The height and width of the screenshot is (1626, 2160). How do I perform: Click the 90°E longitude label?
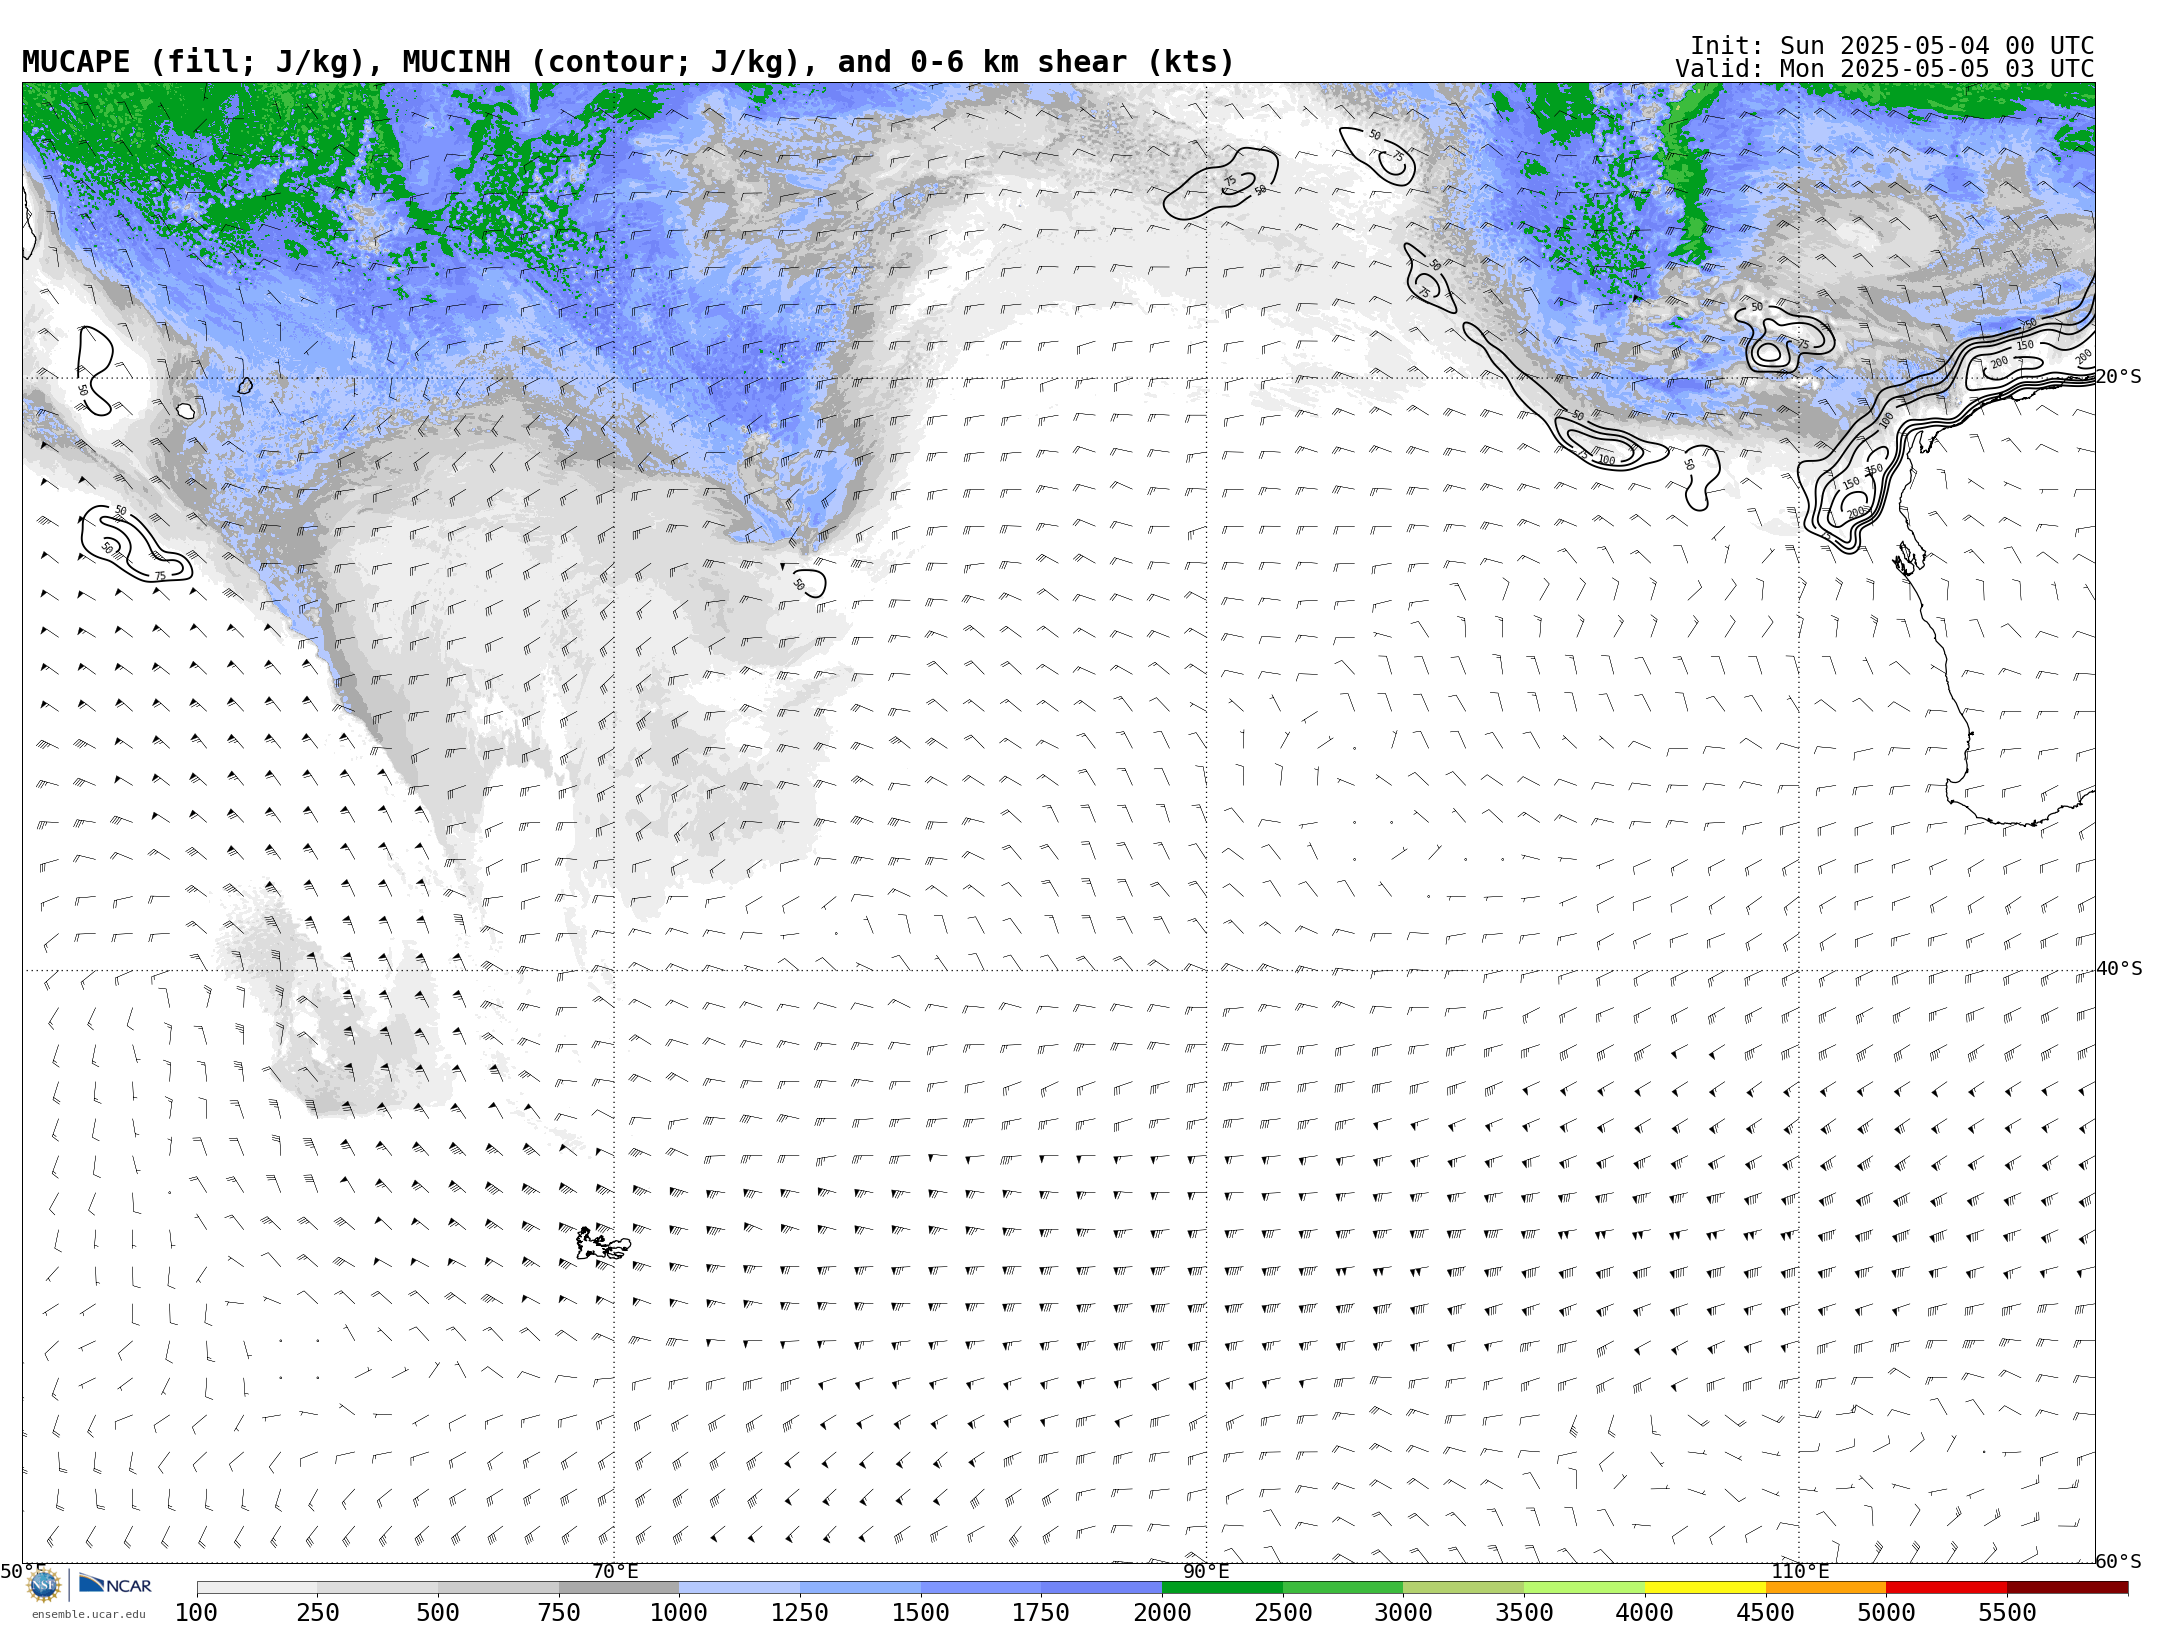coord(1207,1572)
